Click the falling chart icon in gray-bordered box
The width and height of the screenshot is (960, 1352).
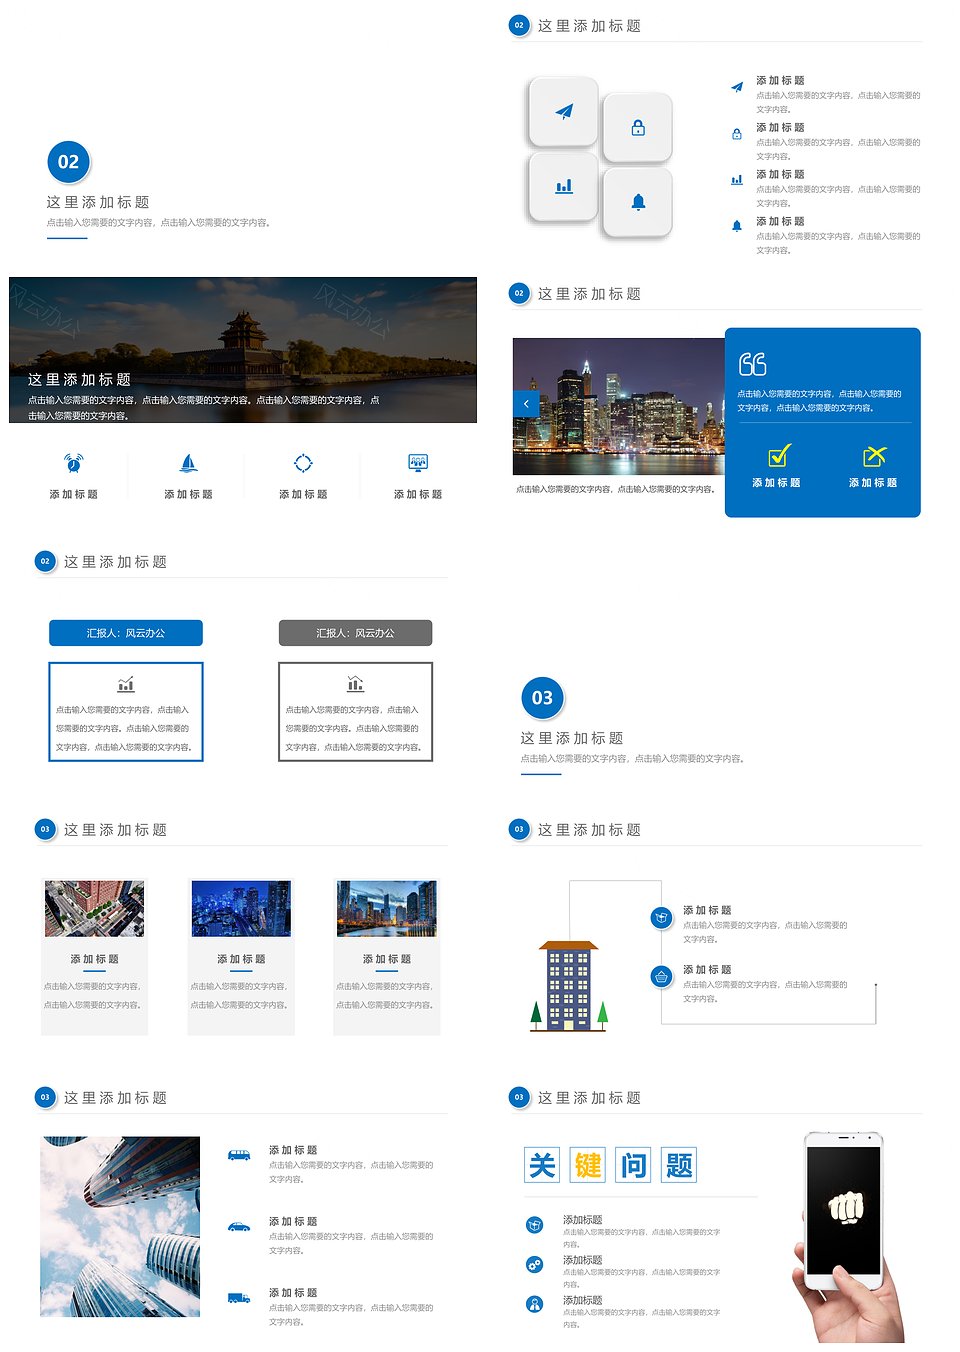pos(355,684)
